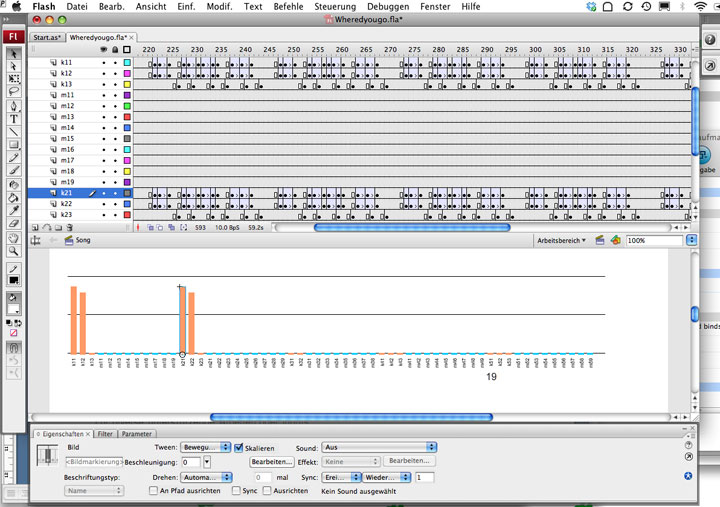Select the Zoom magnifier tool

[x=14, y=251]
